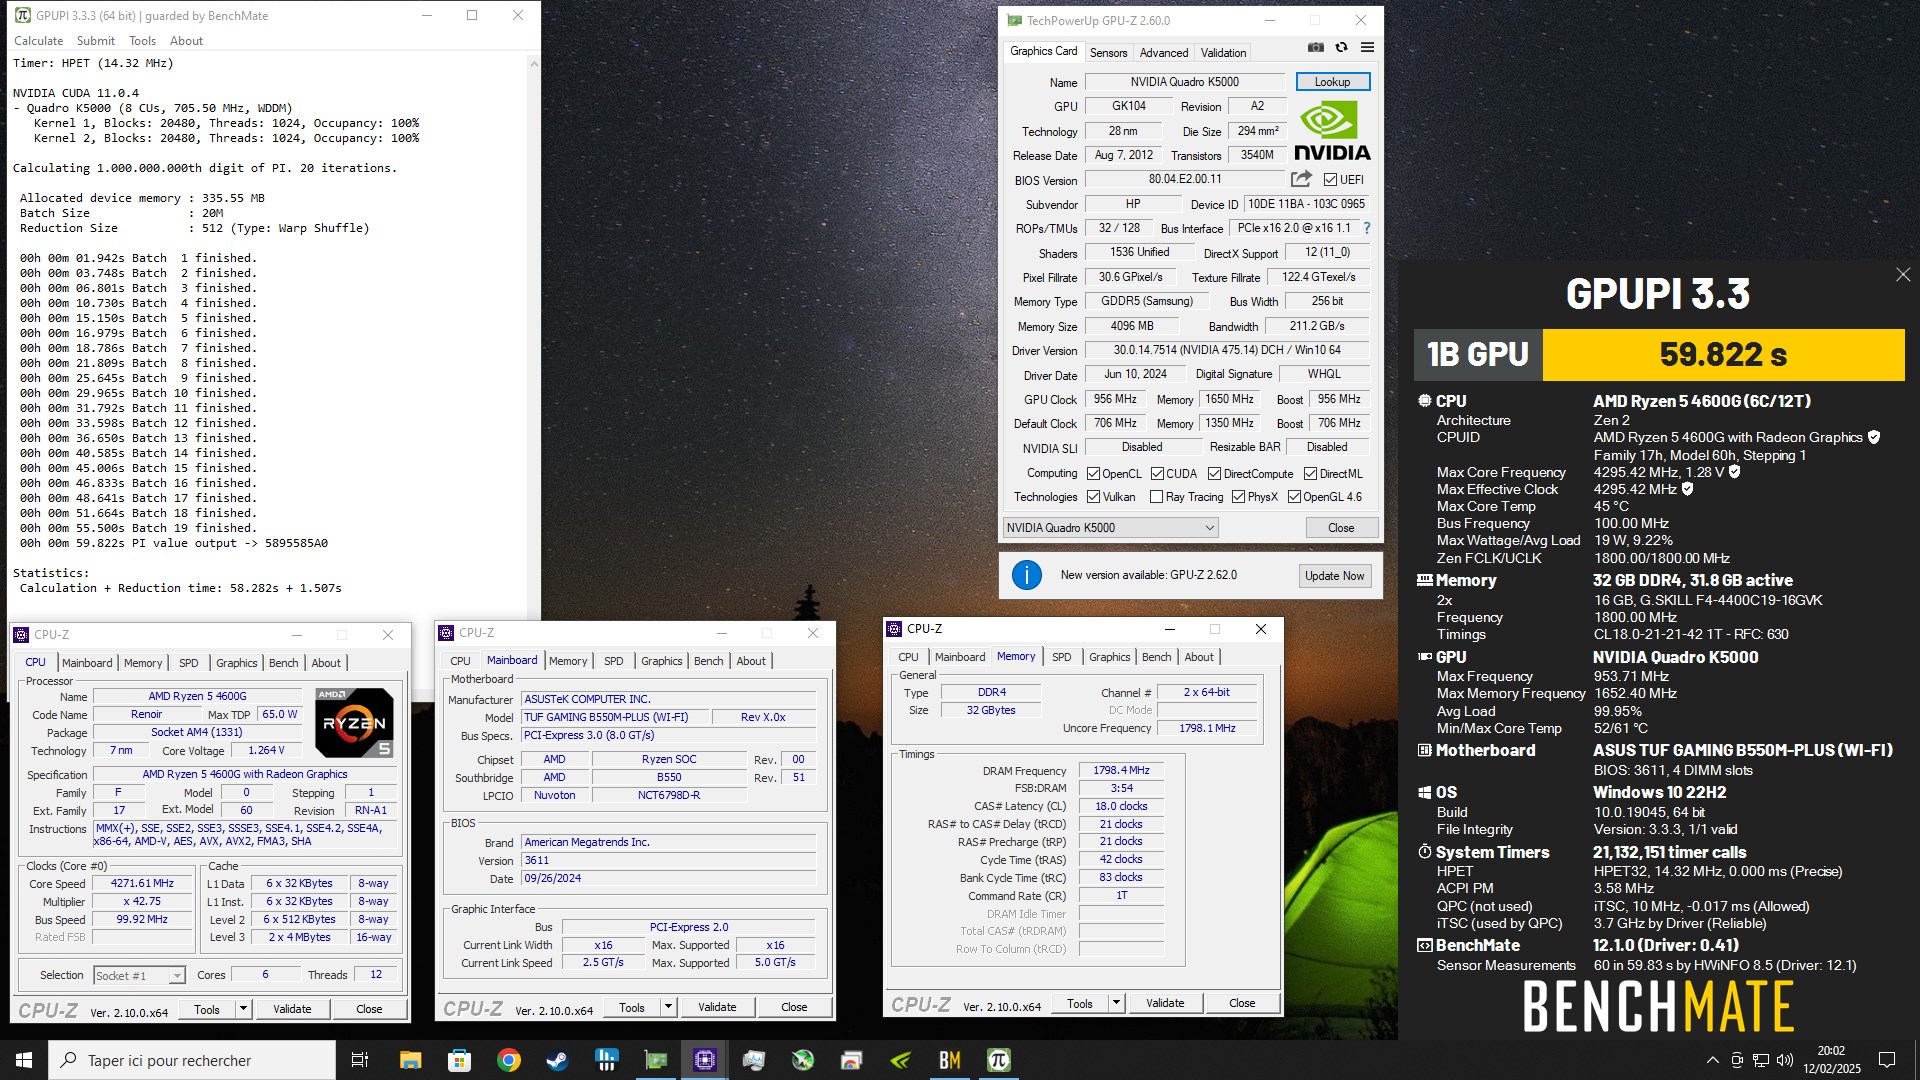
Task: Open the Calculate menu in GPUPI
Action: [x=38, y=41]
